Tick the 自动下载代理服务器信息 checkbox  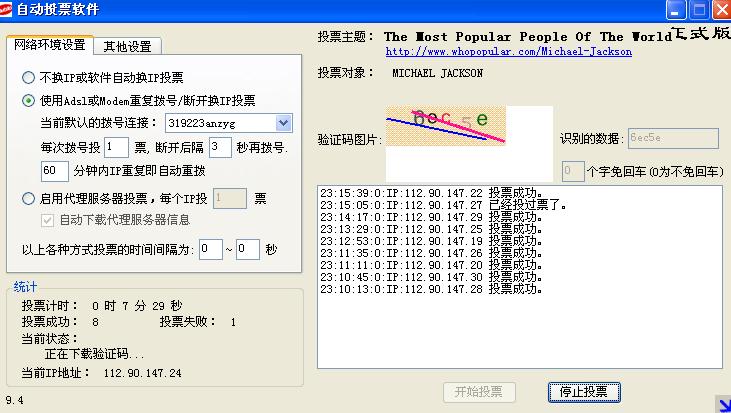47,220
